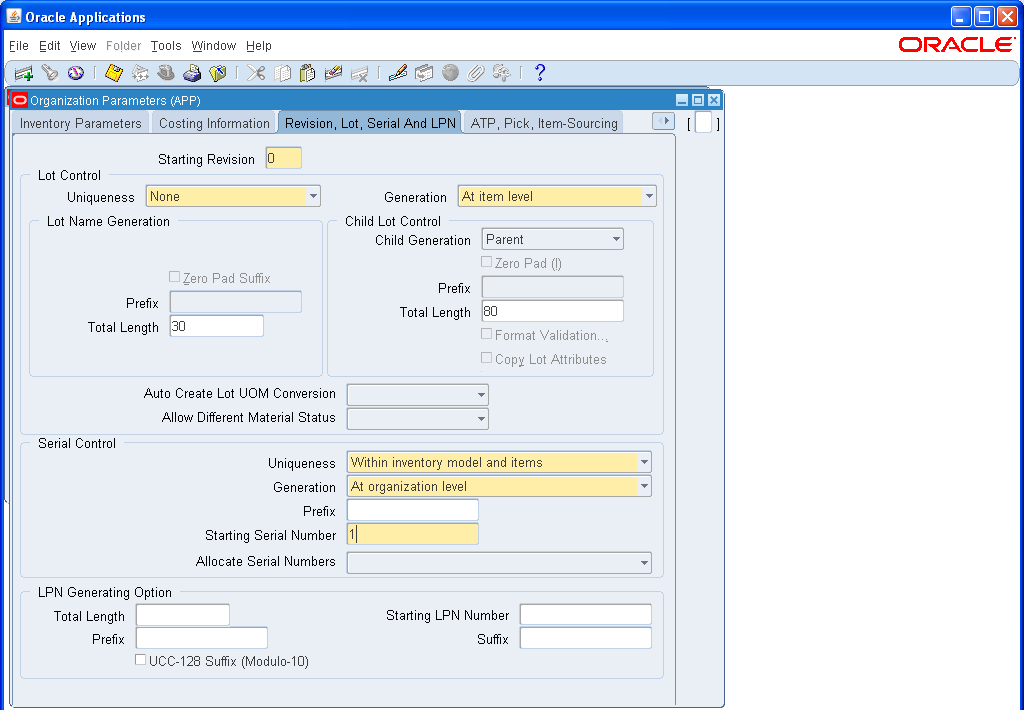Open Allow Different Material Status dropdown
The height and width of the screenshot is (710, 1024).
click(481, 419)
